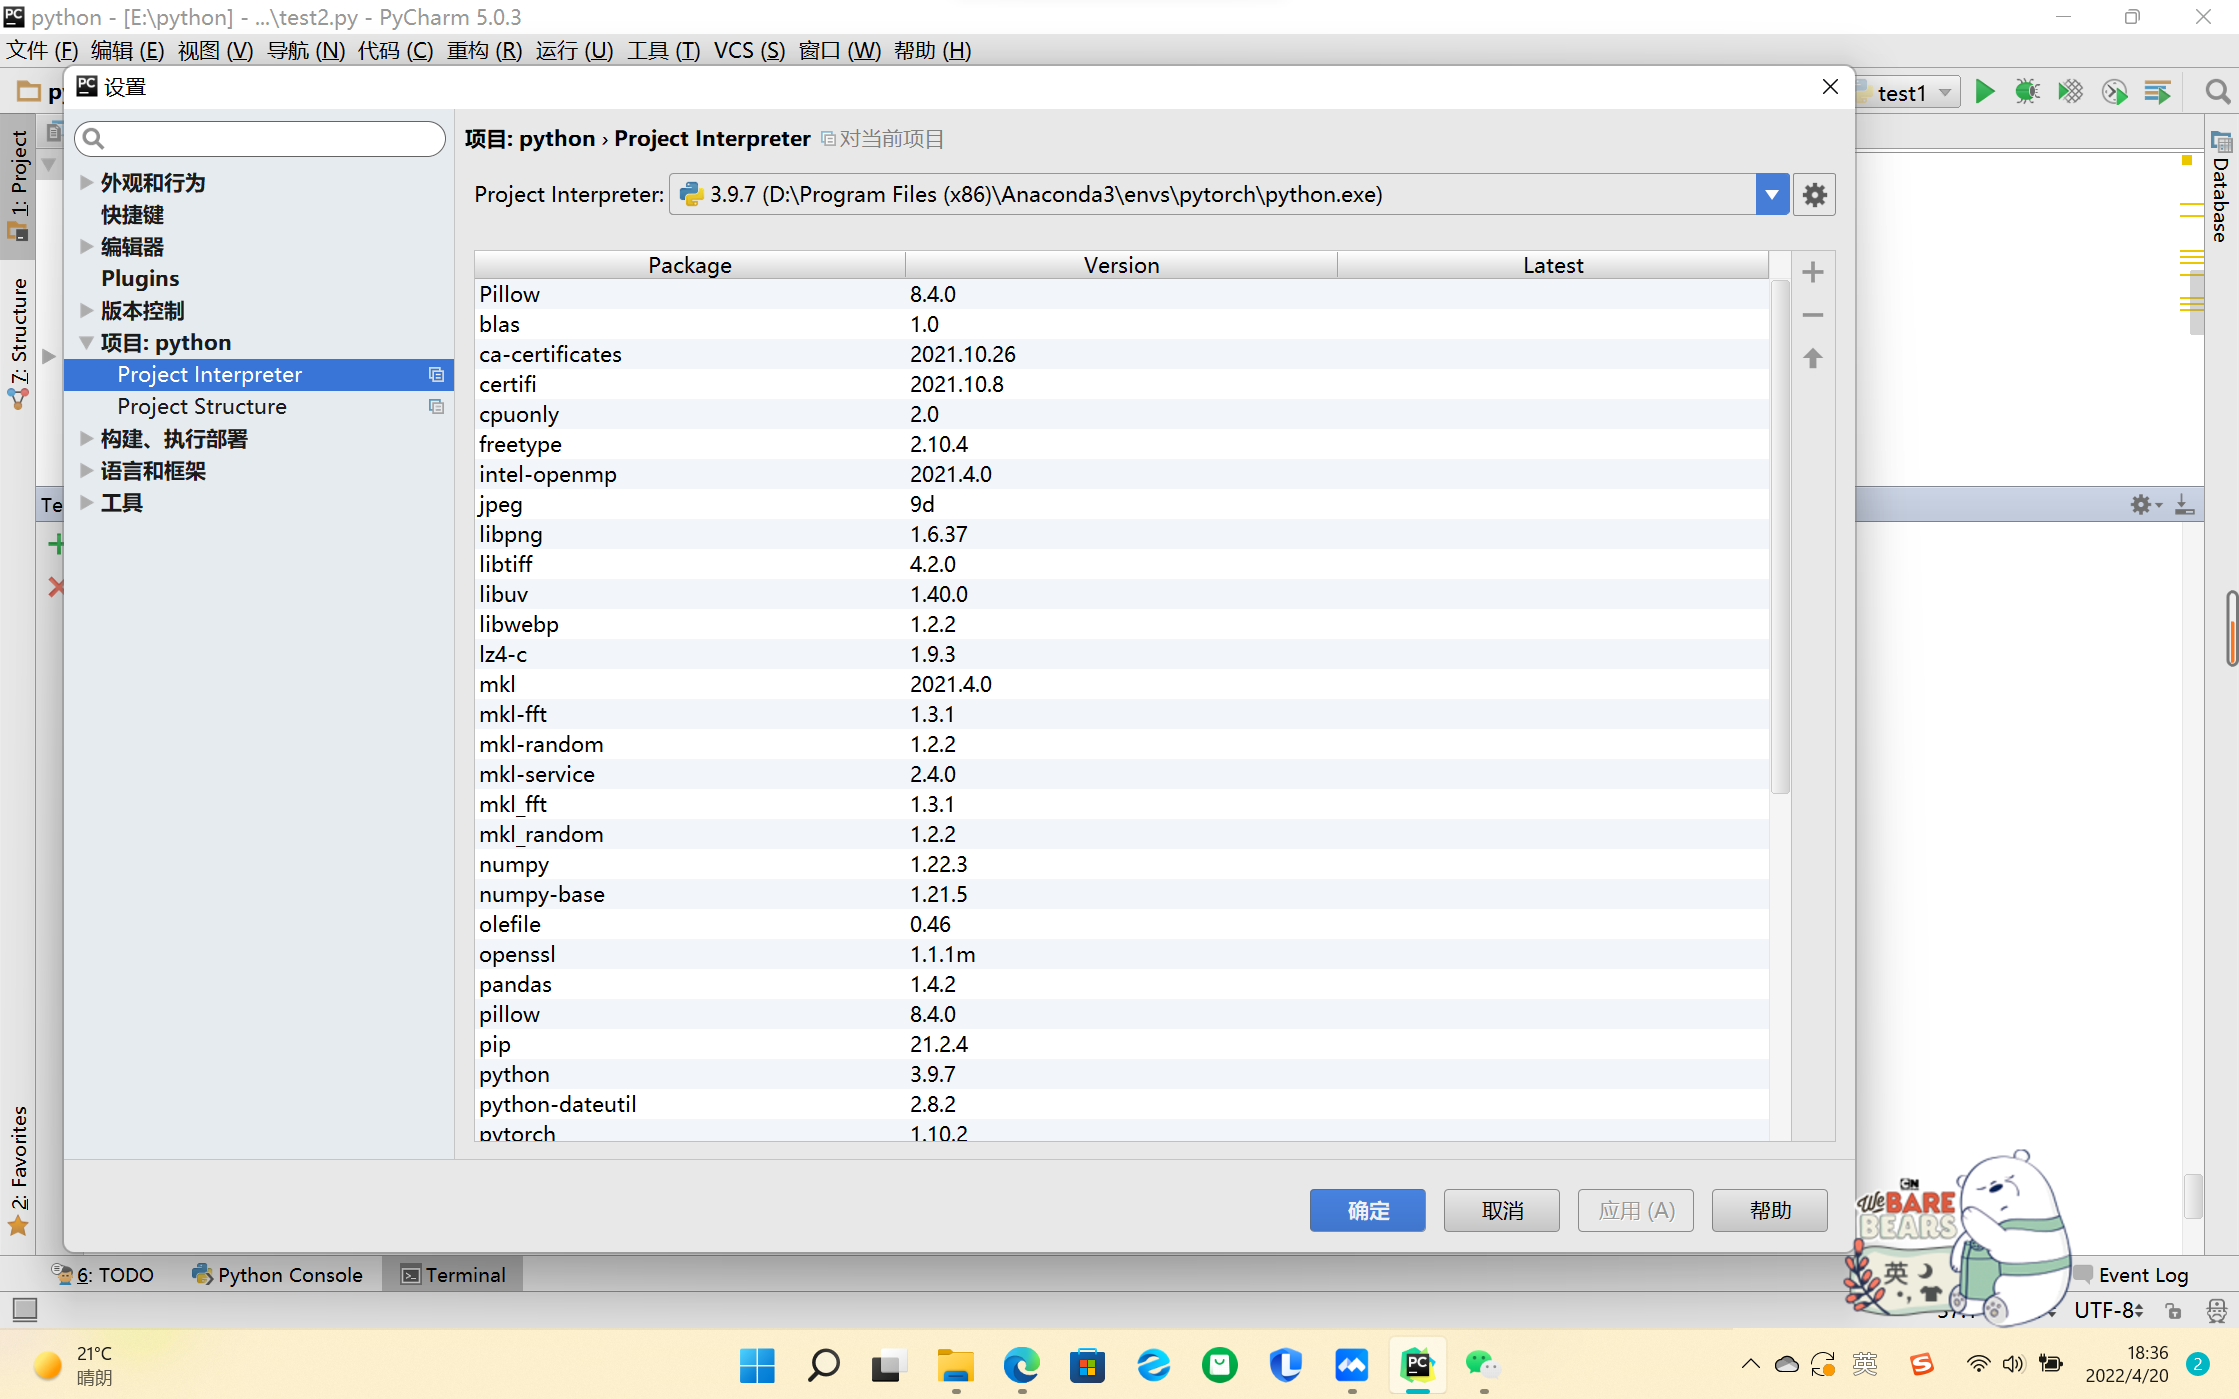The width and height of the screenshot is (2239, 1399).
Task: Expand the 外观和行为 settings section
Action: point(85,183)
